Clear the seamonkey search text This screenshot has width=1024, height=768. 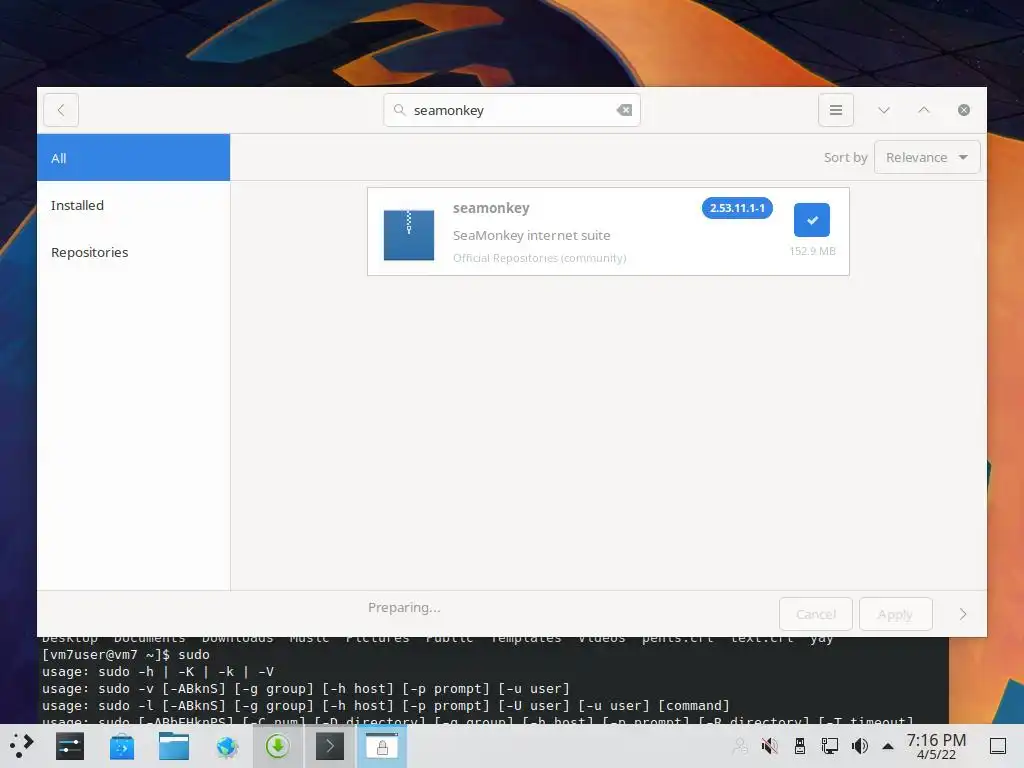(624, 110)
